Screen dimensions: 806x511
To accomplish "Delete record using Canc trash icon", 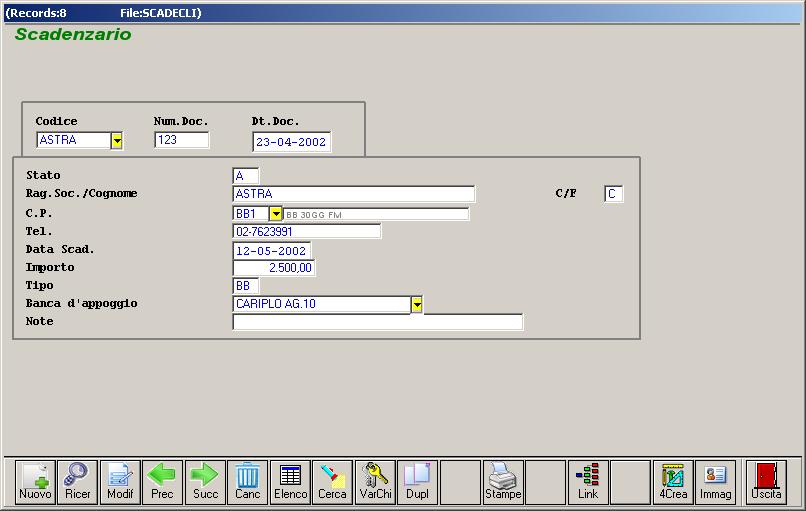I will click(248, 482).
